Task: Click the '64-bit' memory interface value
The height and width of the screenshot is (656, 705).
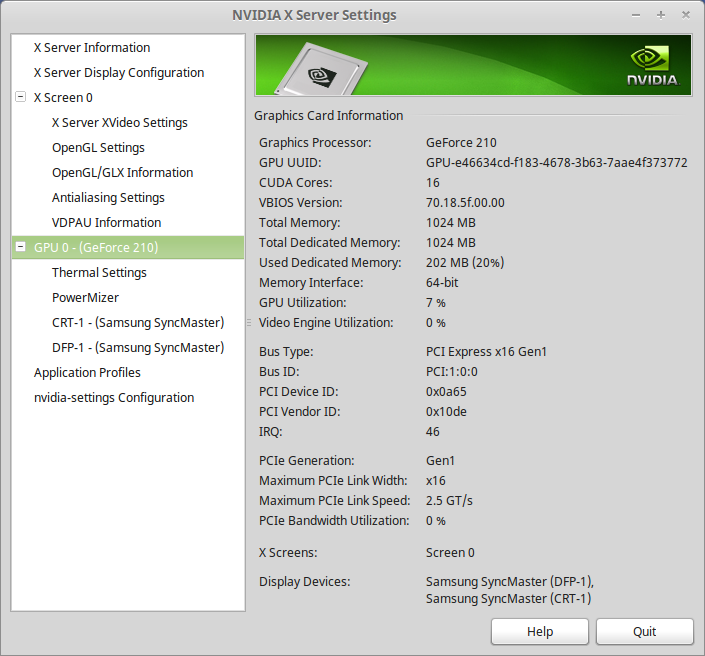Action: (x=442, y=283)
